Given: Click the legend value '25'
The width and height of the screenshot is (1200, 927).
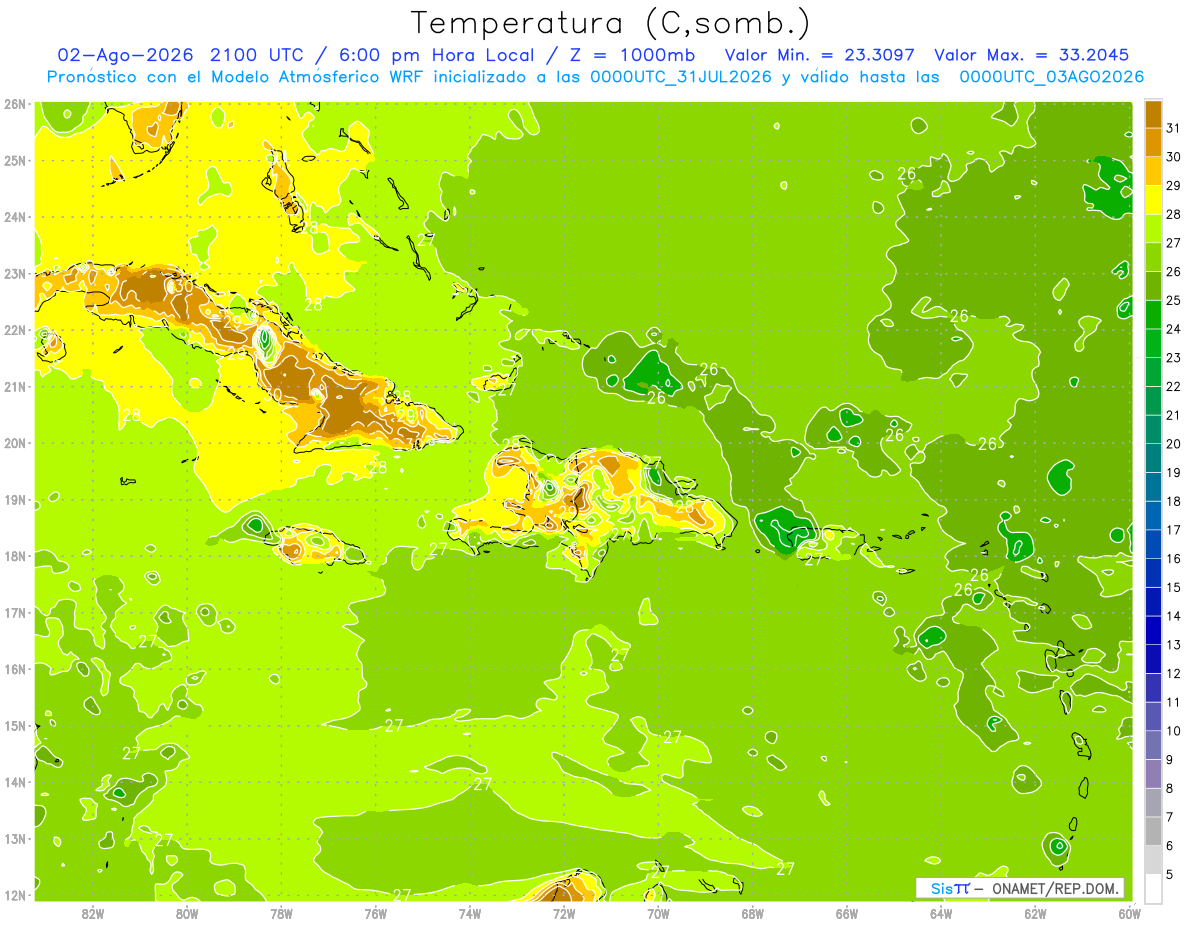Looking at the screenshot, I should 1174,300.
